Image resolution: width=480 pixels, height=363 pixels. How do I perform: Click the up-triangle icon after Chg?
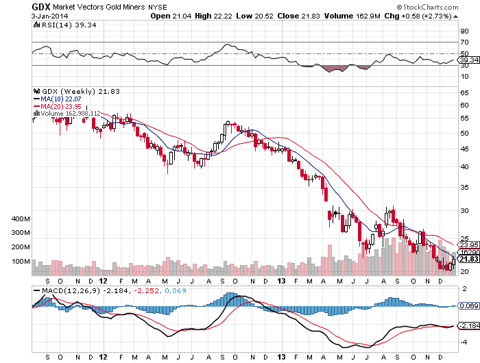click(456, 17)
